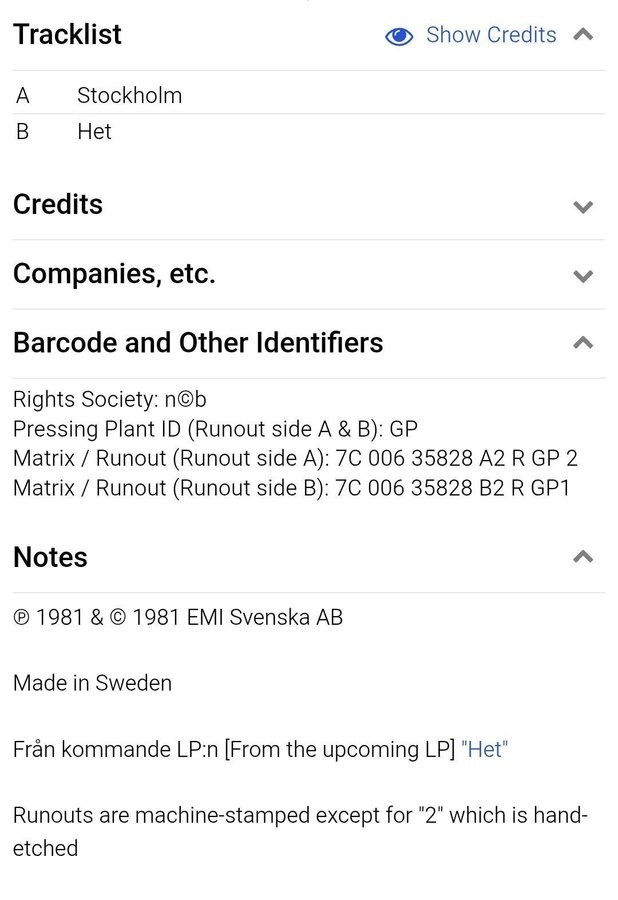Viewport: 618px width, 900px height.
Task: Click the Rights Society n©b line
Action: tap(110, 400)
